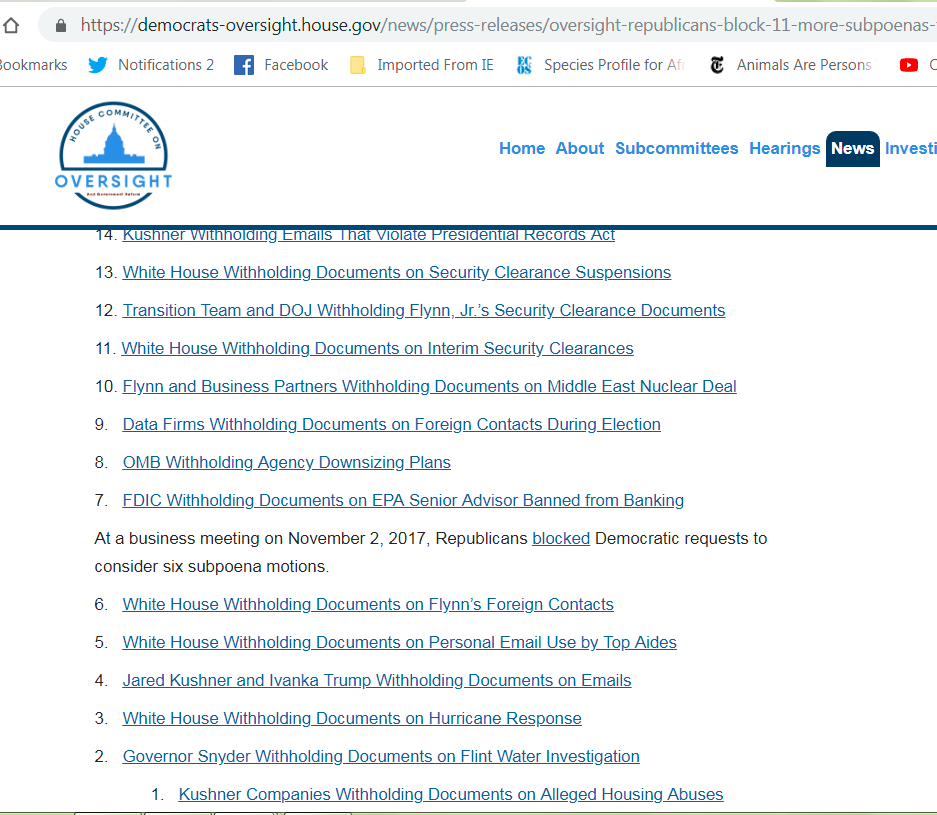Open Flynn's Foreign Contacts documents link

[x=368, y=604]
